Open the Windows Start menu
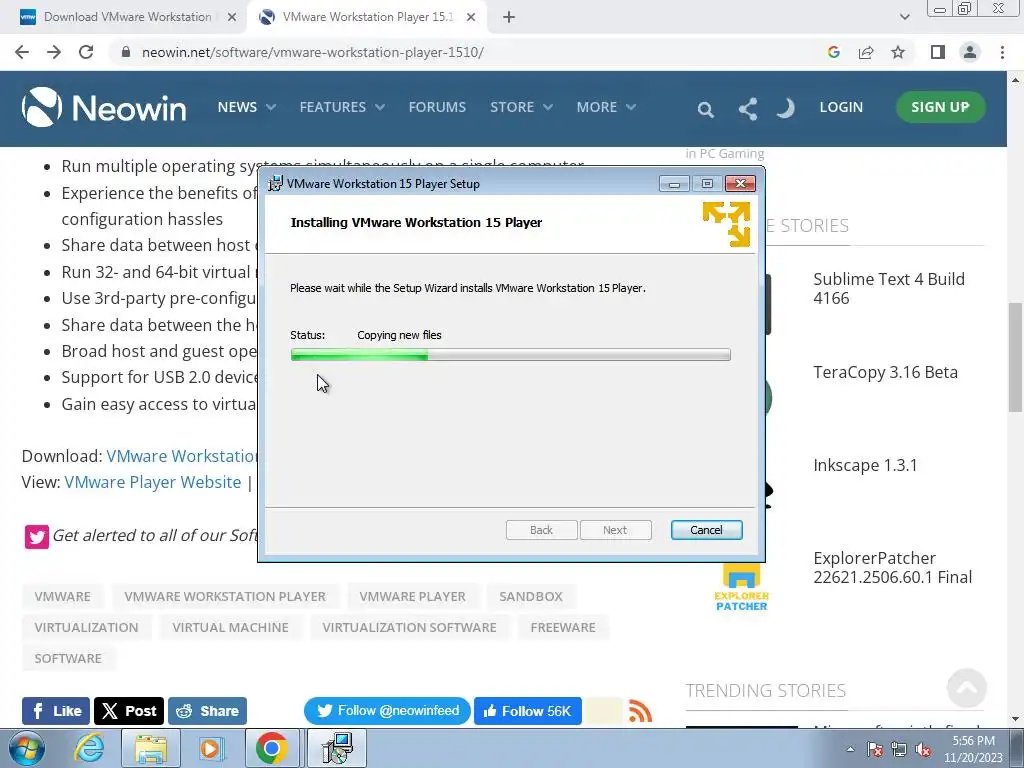This screenshot has width=1024, height=768. pyautogui.click(x=27, y=748)
